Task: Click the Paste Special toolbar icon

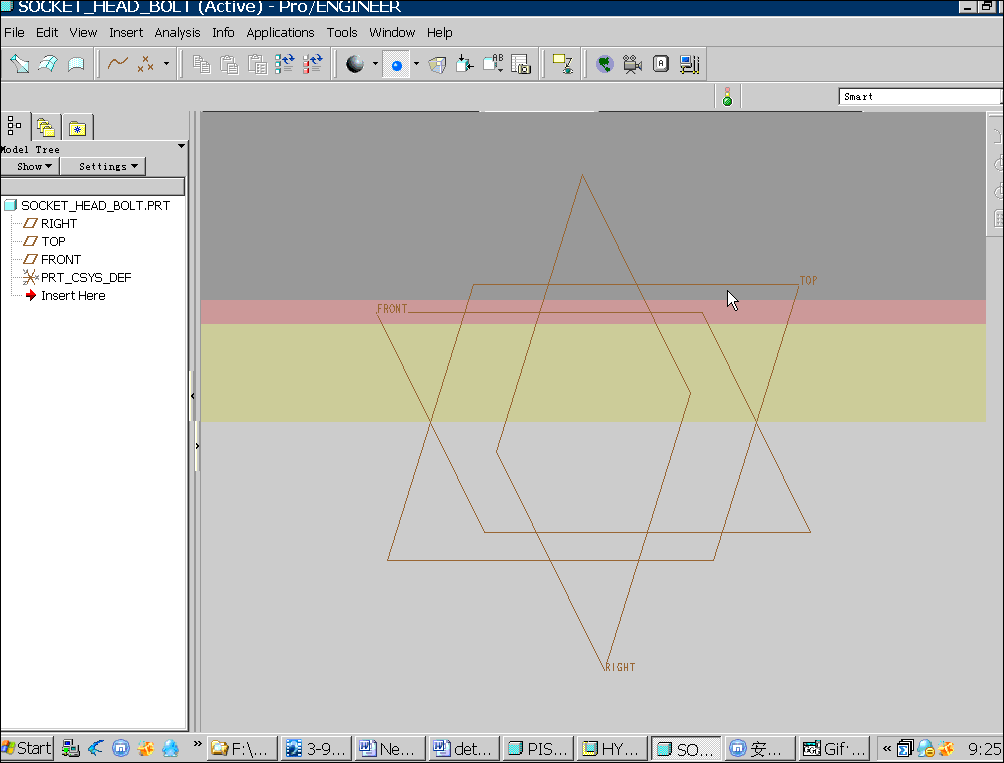Action: click(x=257, y=64)
